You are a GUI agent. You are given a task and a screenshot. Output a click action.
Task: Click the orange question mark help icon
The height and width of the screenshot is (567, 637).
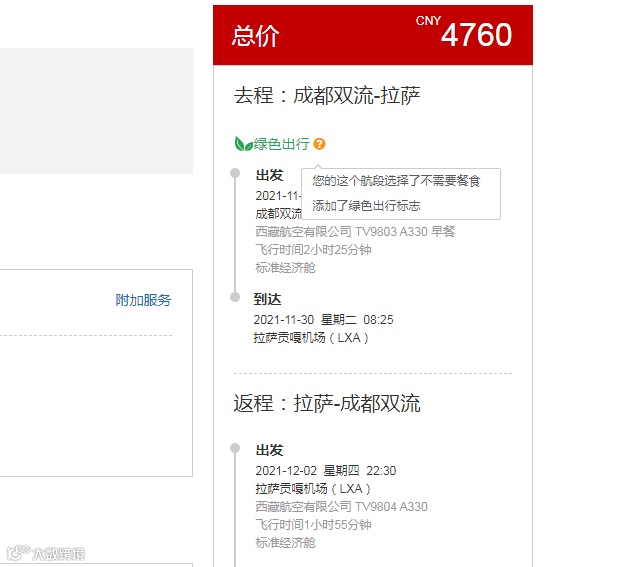click(x=319, y=144)
